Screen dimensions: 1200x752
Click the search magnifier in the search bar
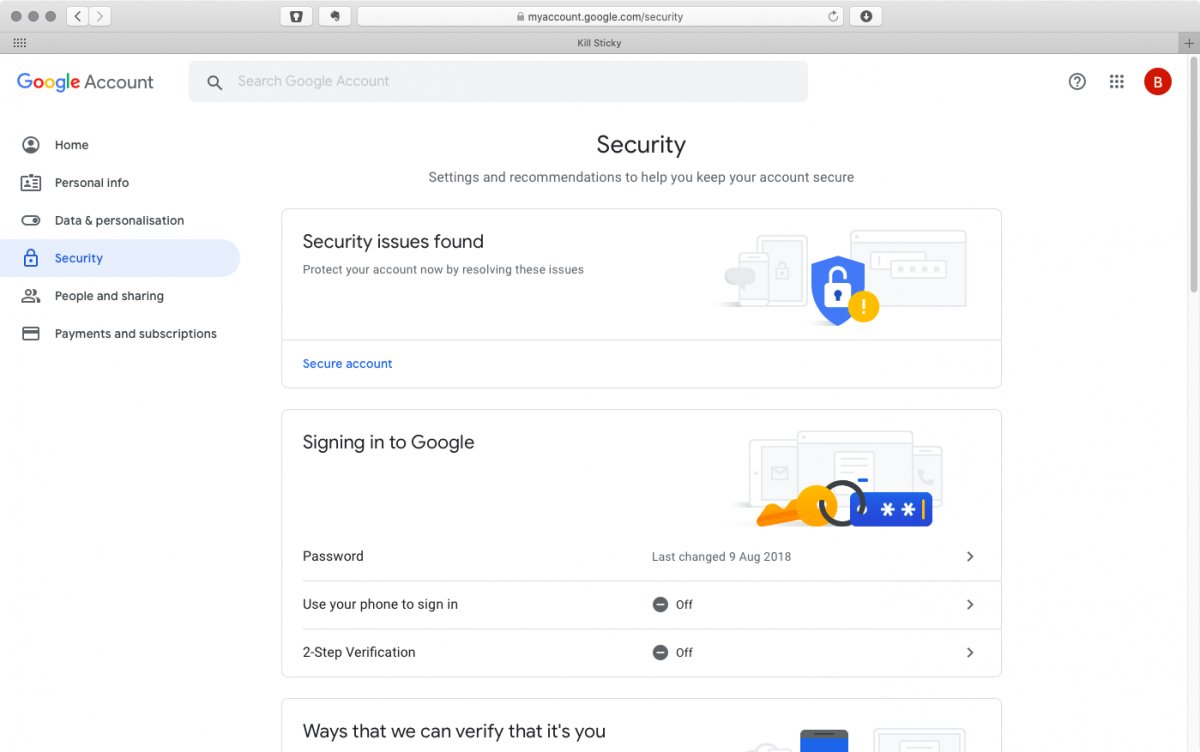pyautogui.click(x=215, y=81)
